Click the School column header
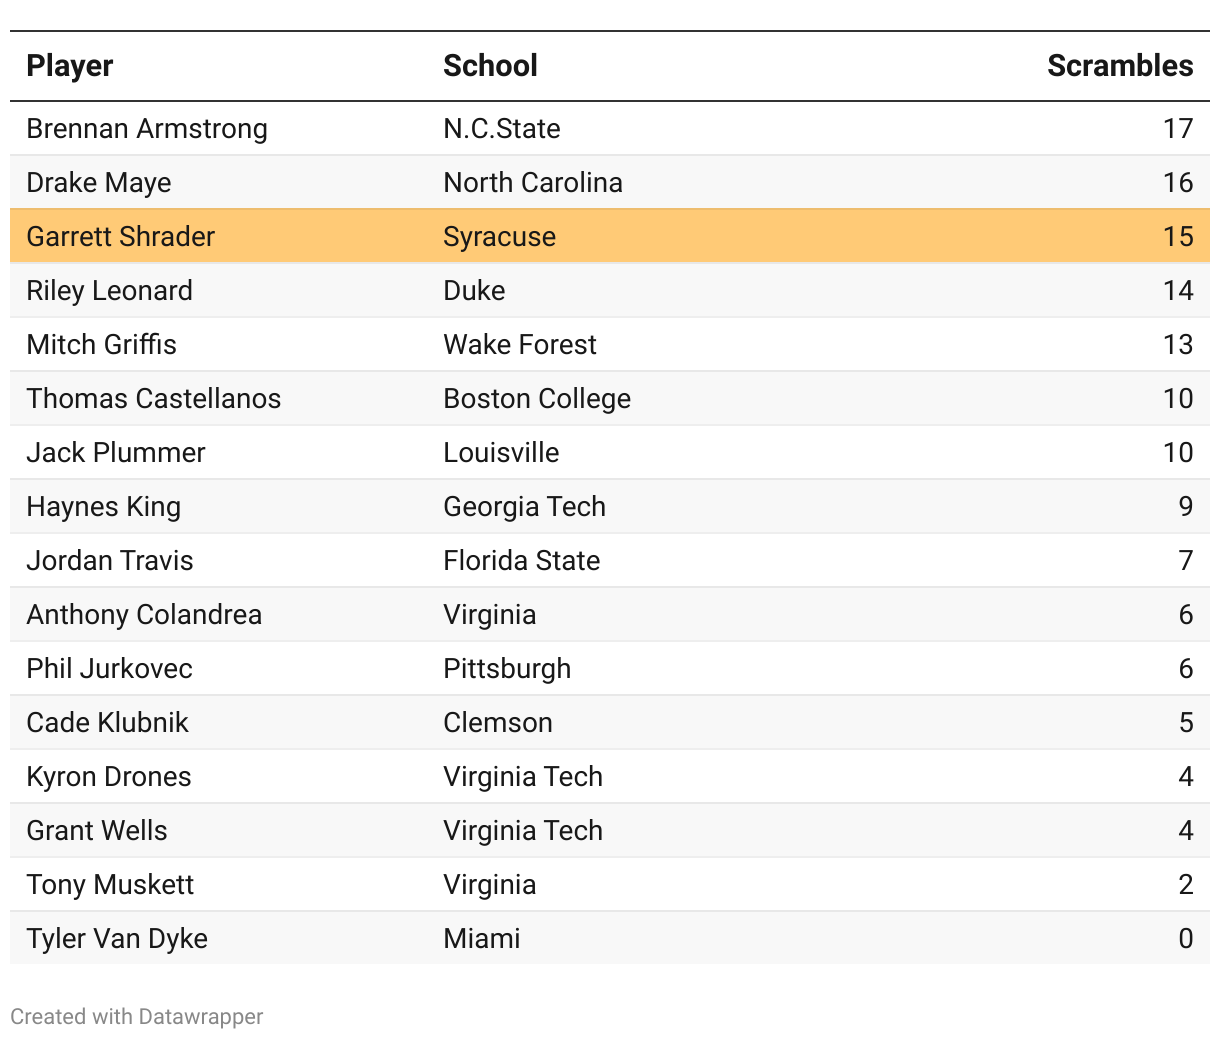 [x=490, y=66]
